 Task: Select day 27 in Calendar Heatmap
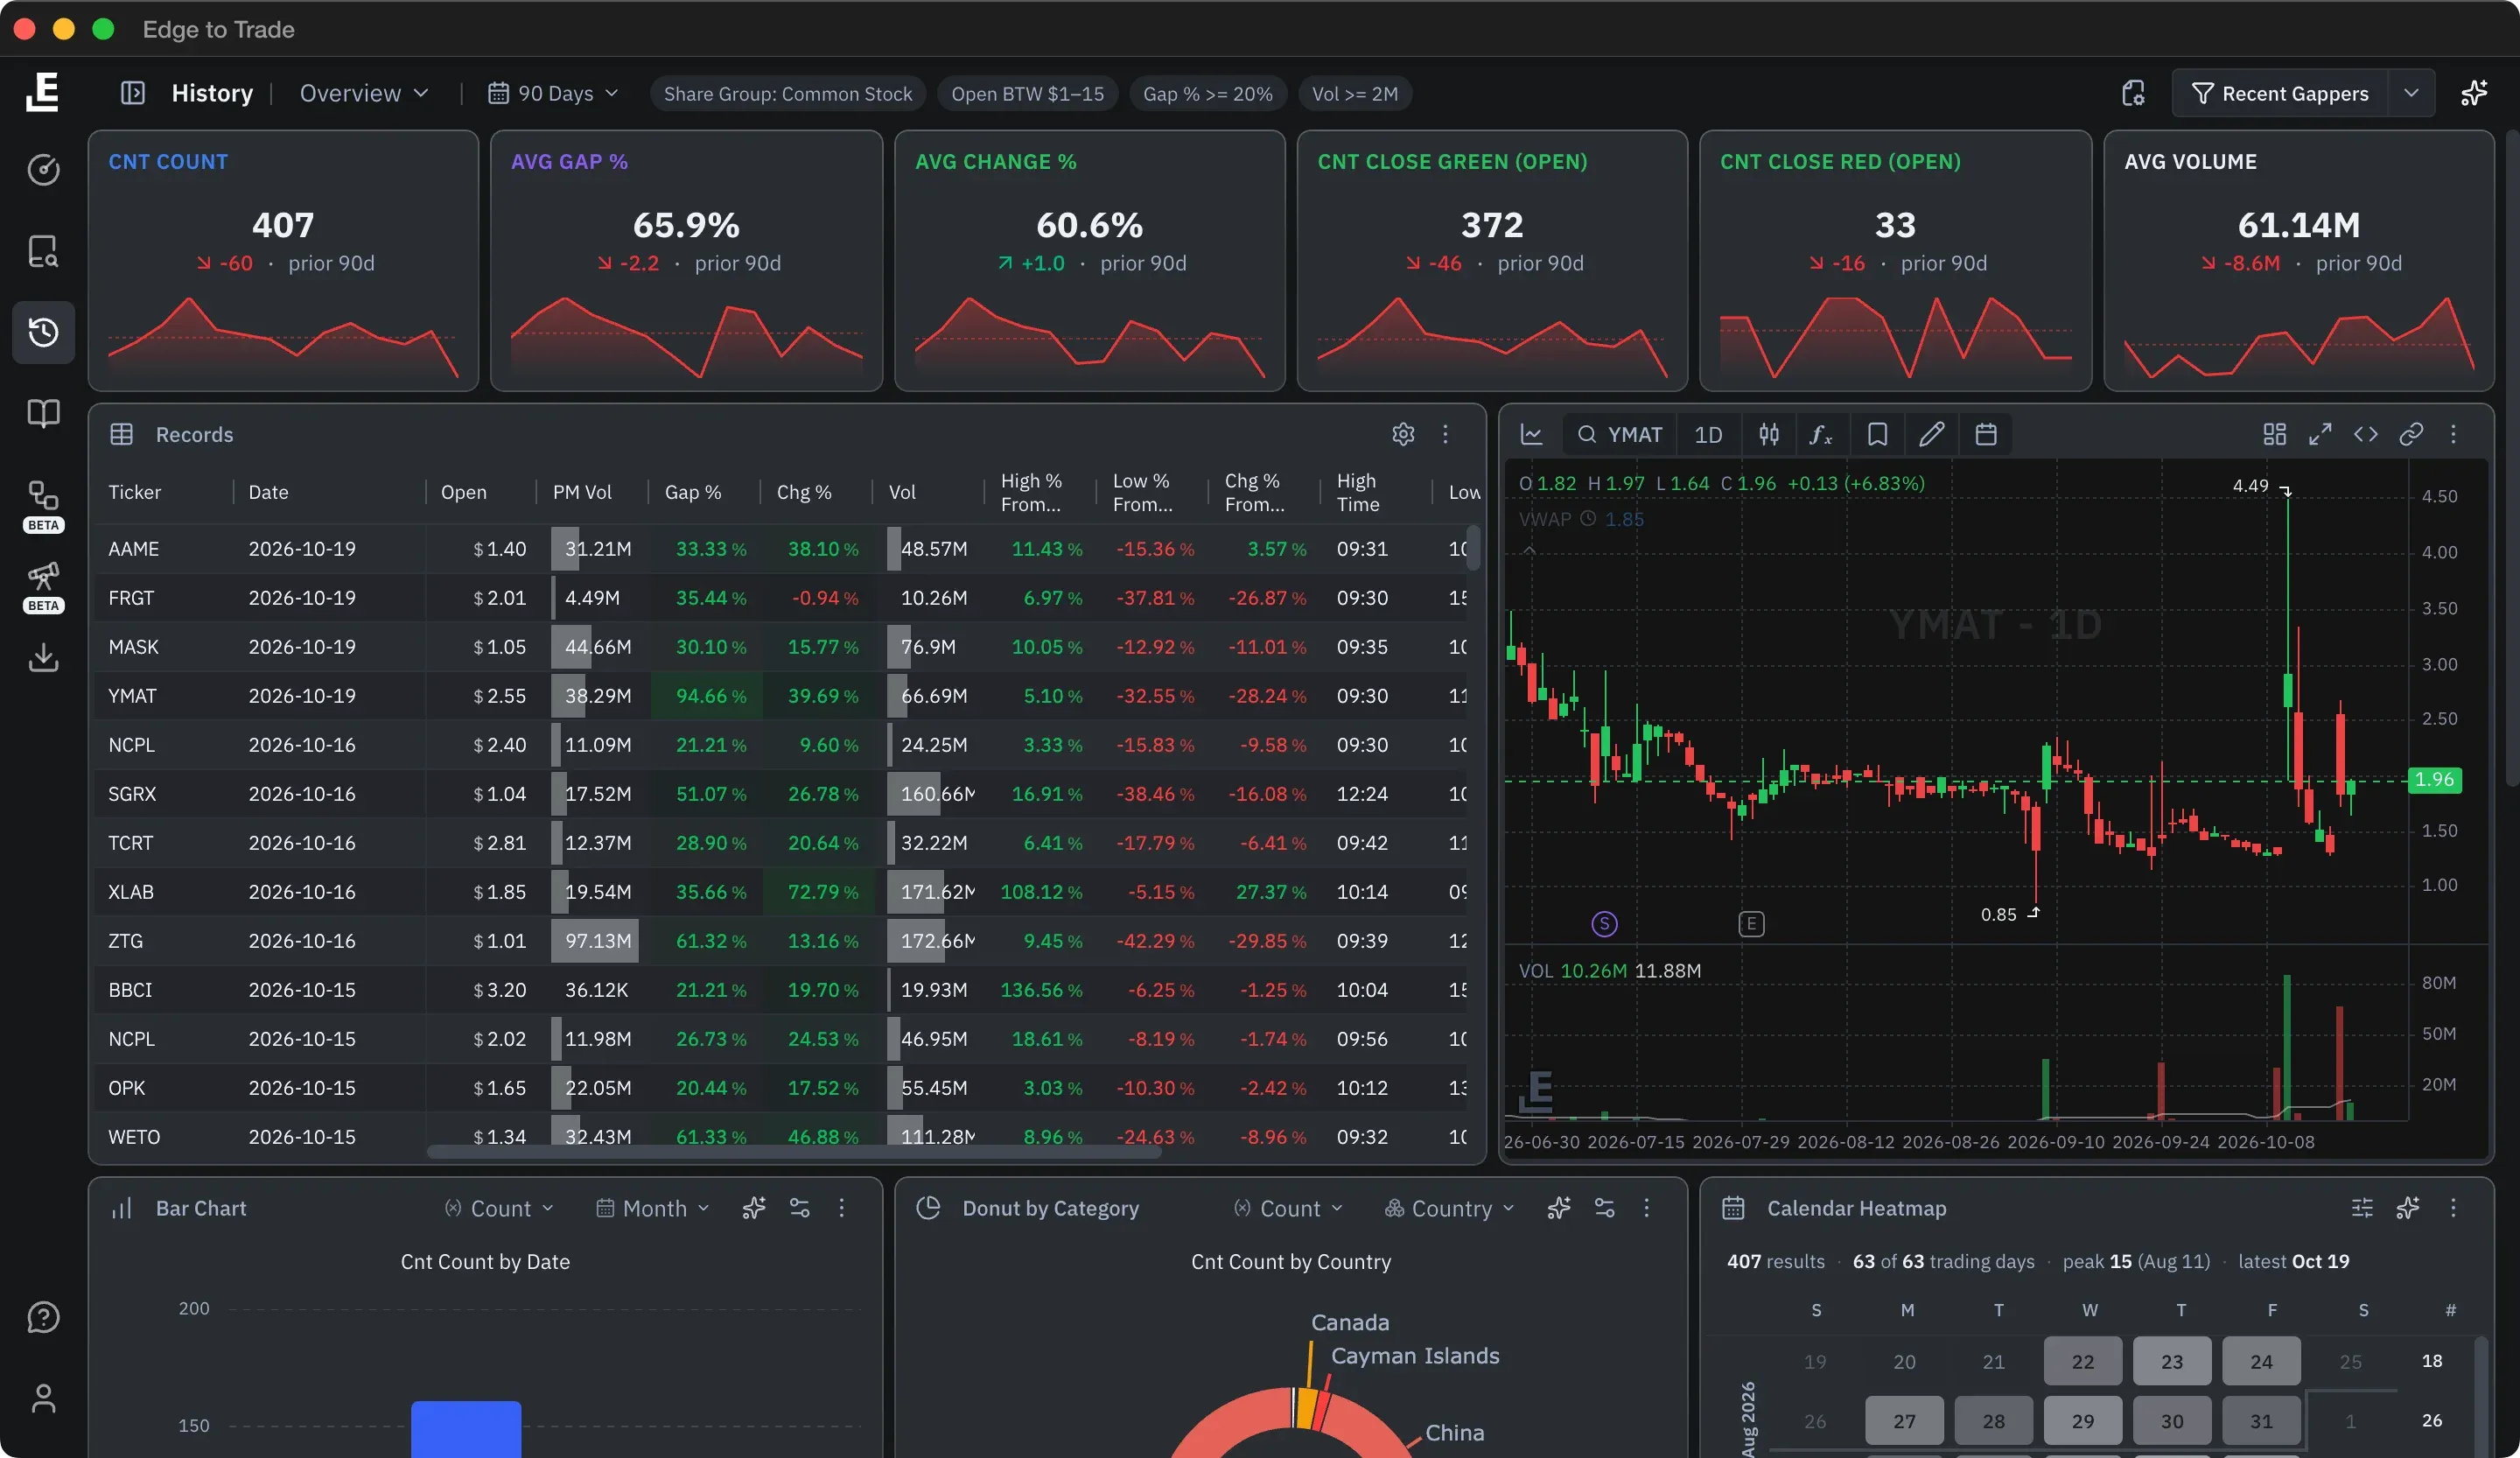tap(1904, 1420)
